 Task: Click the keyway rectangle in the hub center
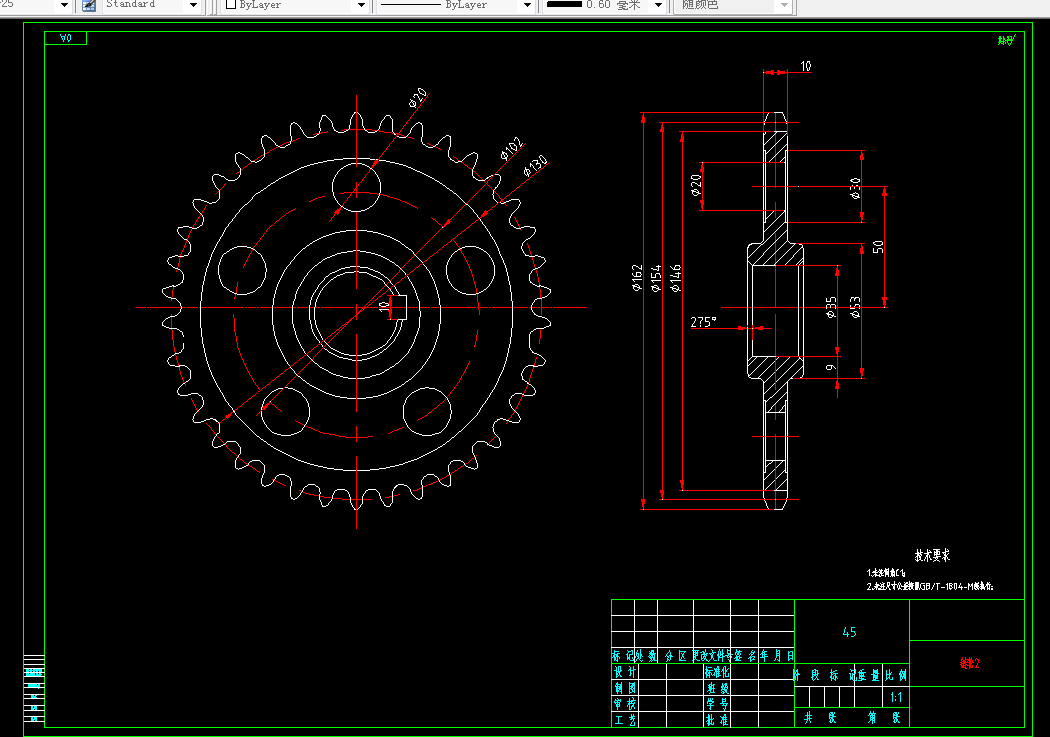coord(398,307)
